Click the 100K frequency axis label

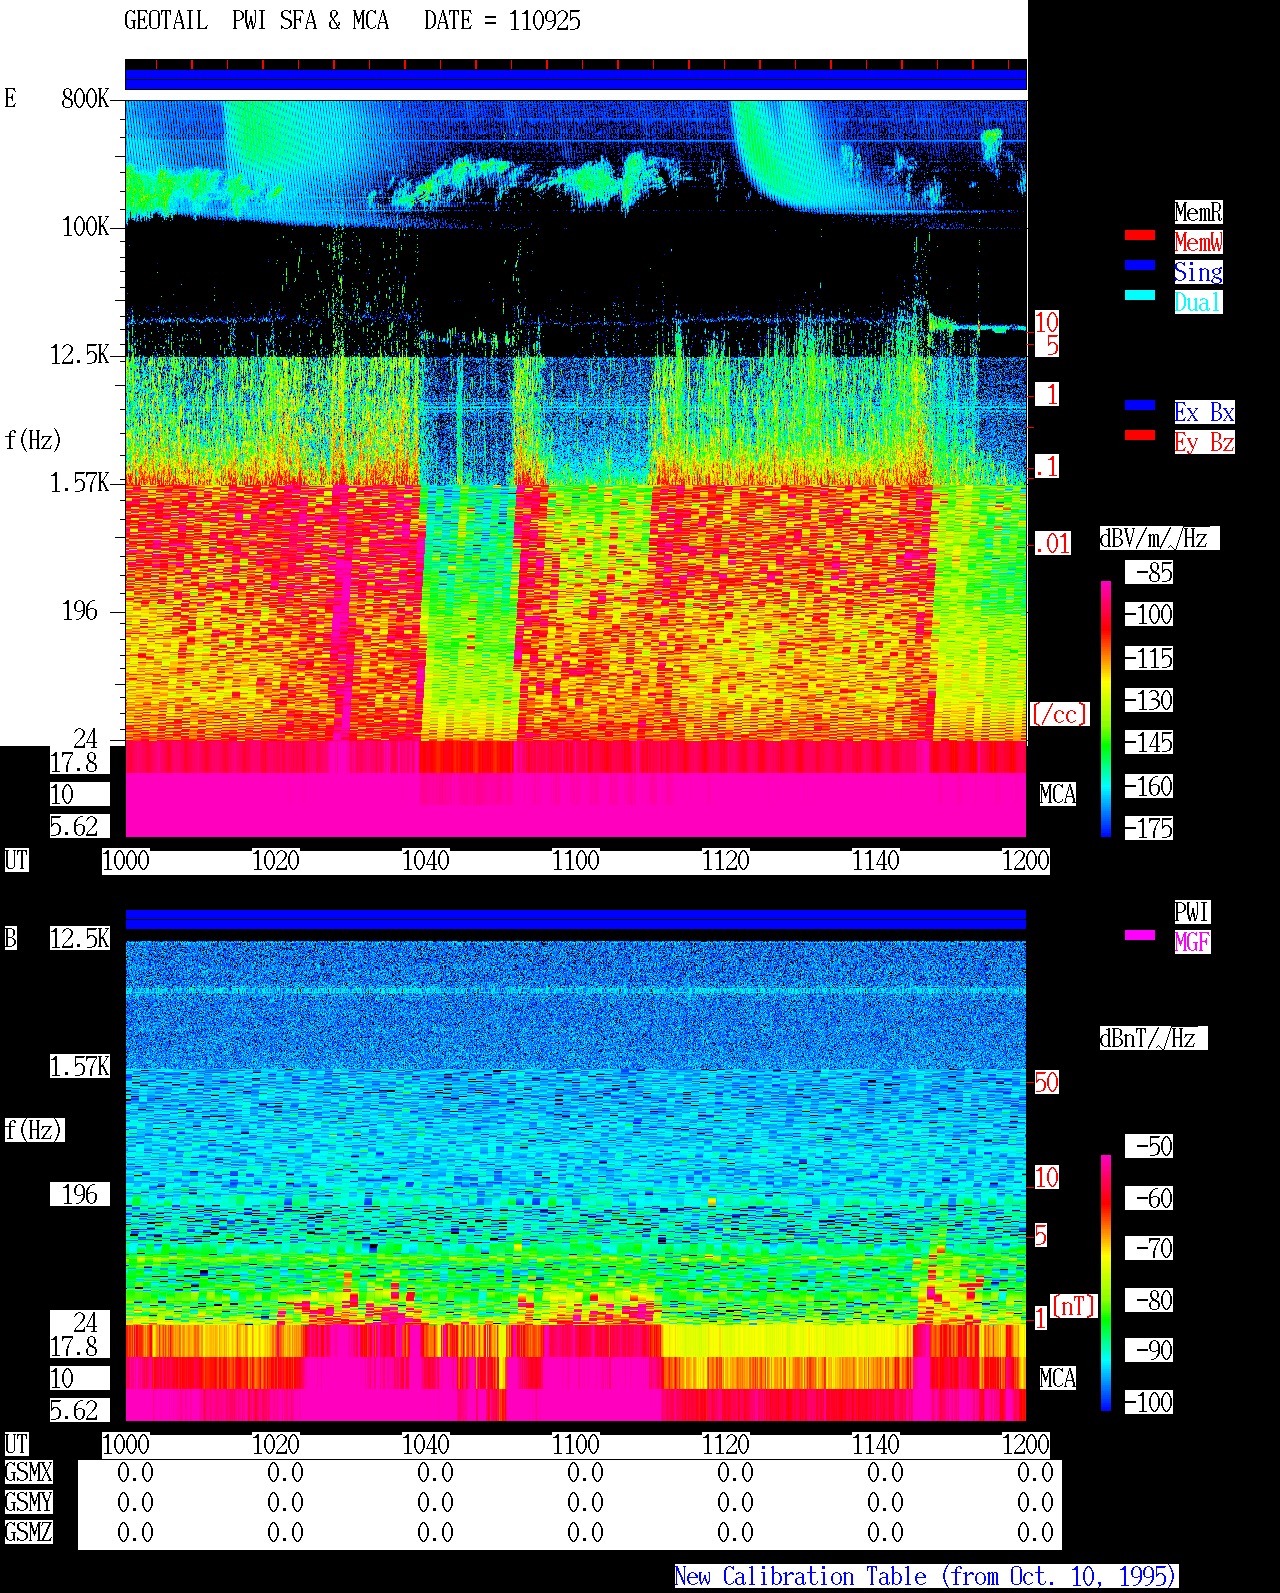click(85, 227)
